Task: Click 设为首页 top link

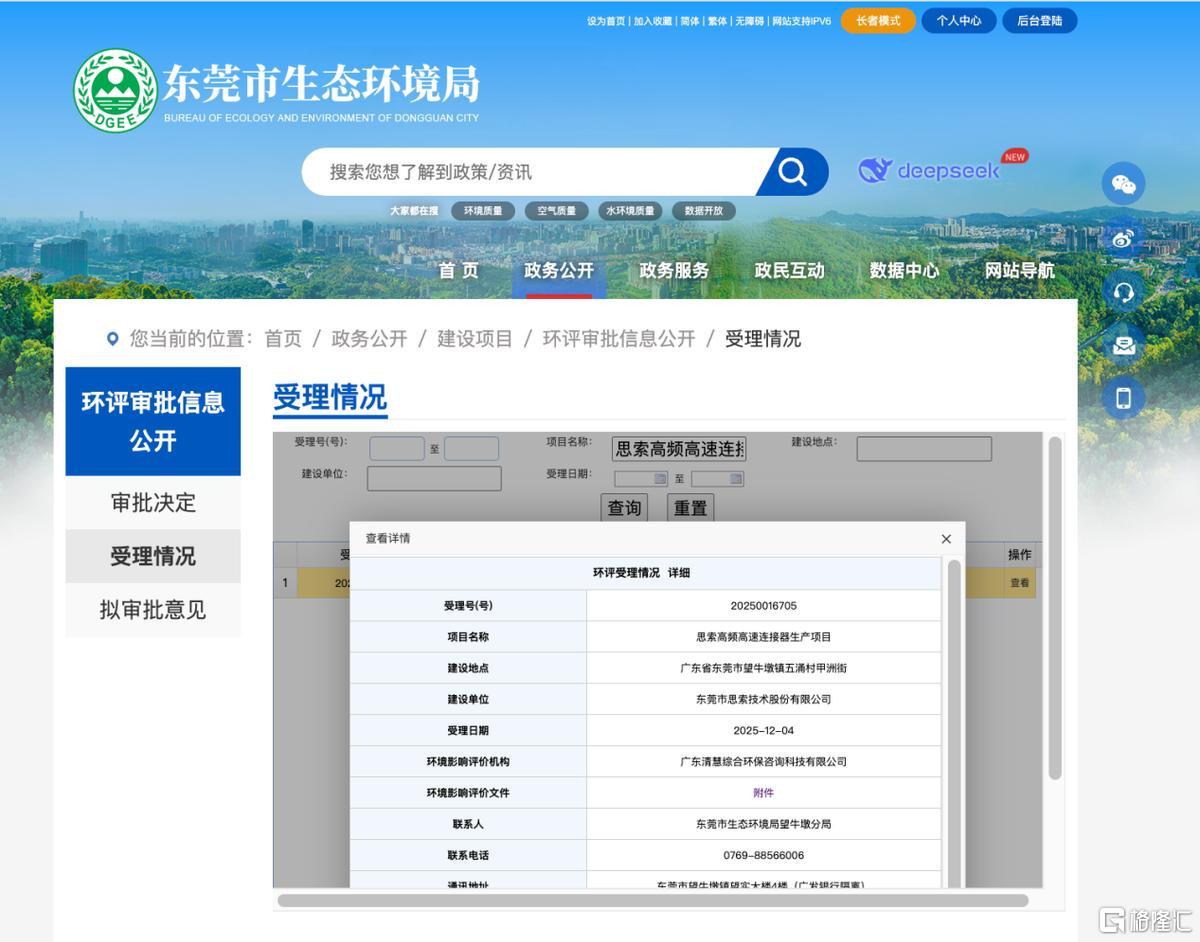Action: click(x=606, y=21)
